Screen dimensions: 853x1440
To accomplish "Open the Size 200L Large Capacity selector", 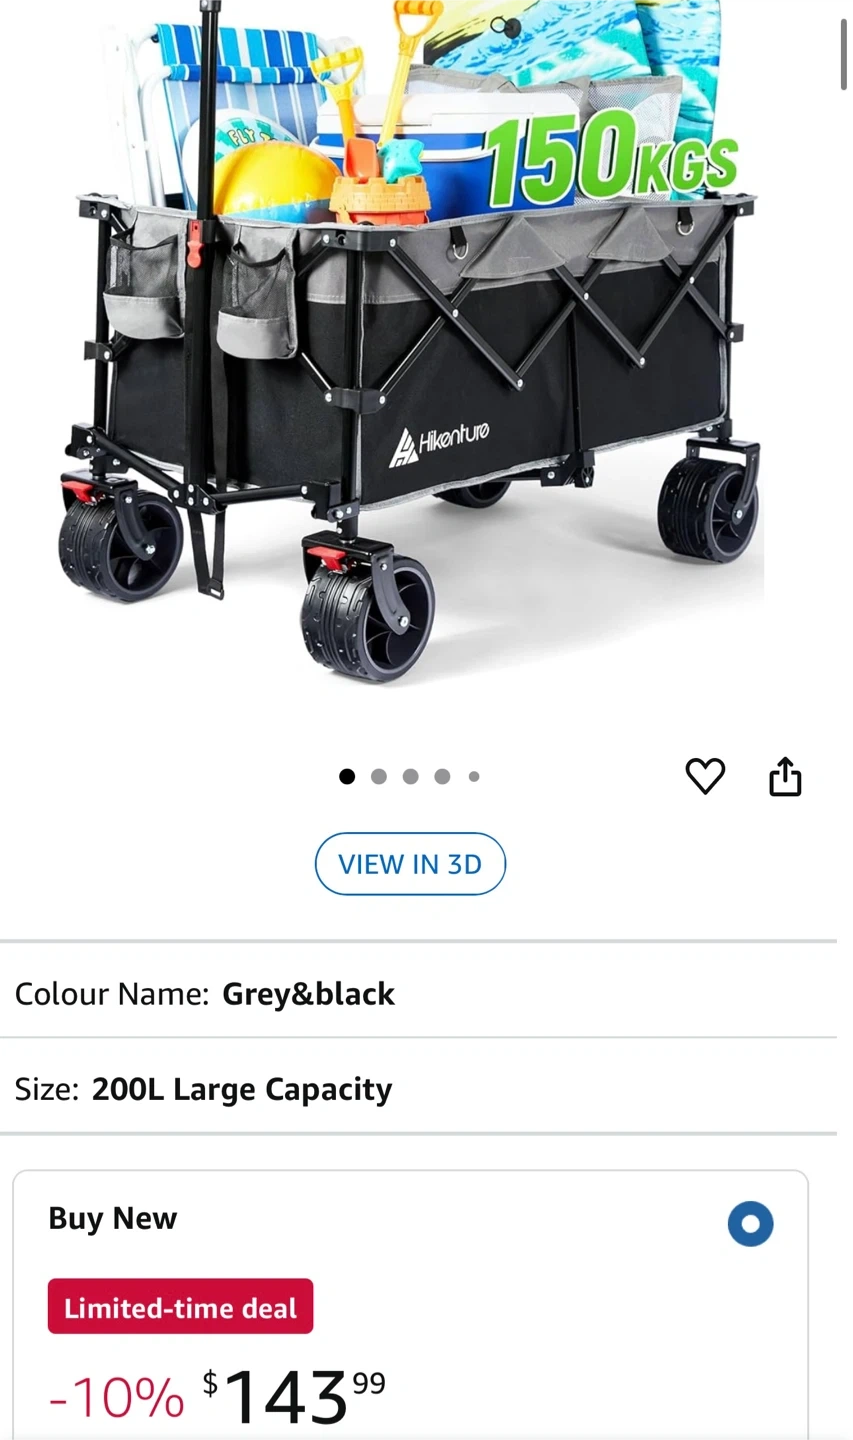I will coord(418,1088).
